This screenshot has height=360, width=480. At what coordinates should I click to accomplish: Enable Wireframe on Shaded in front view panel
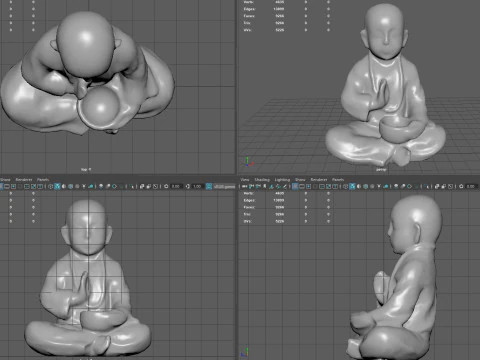[70, 186]
